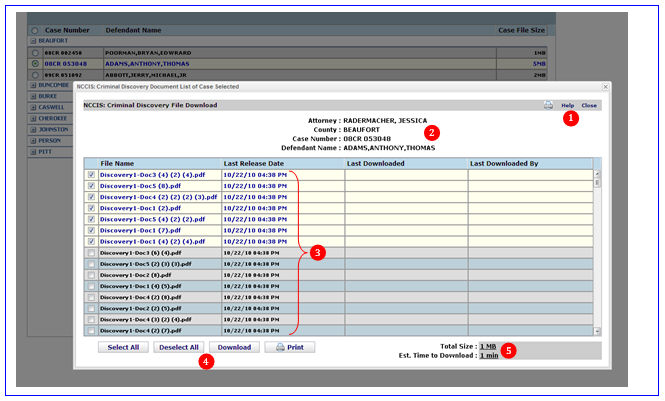Image resolution: width=665 pixels, height=401 pixels.
Task: Click the Deselect All button
Action: [x=179, y=348]
